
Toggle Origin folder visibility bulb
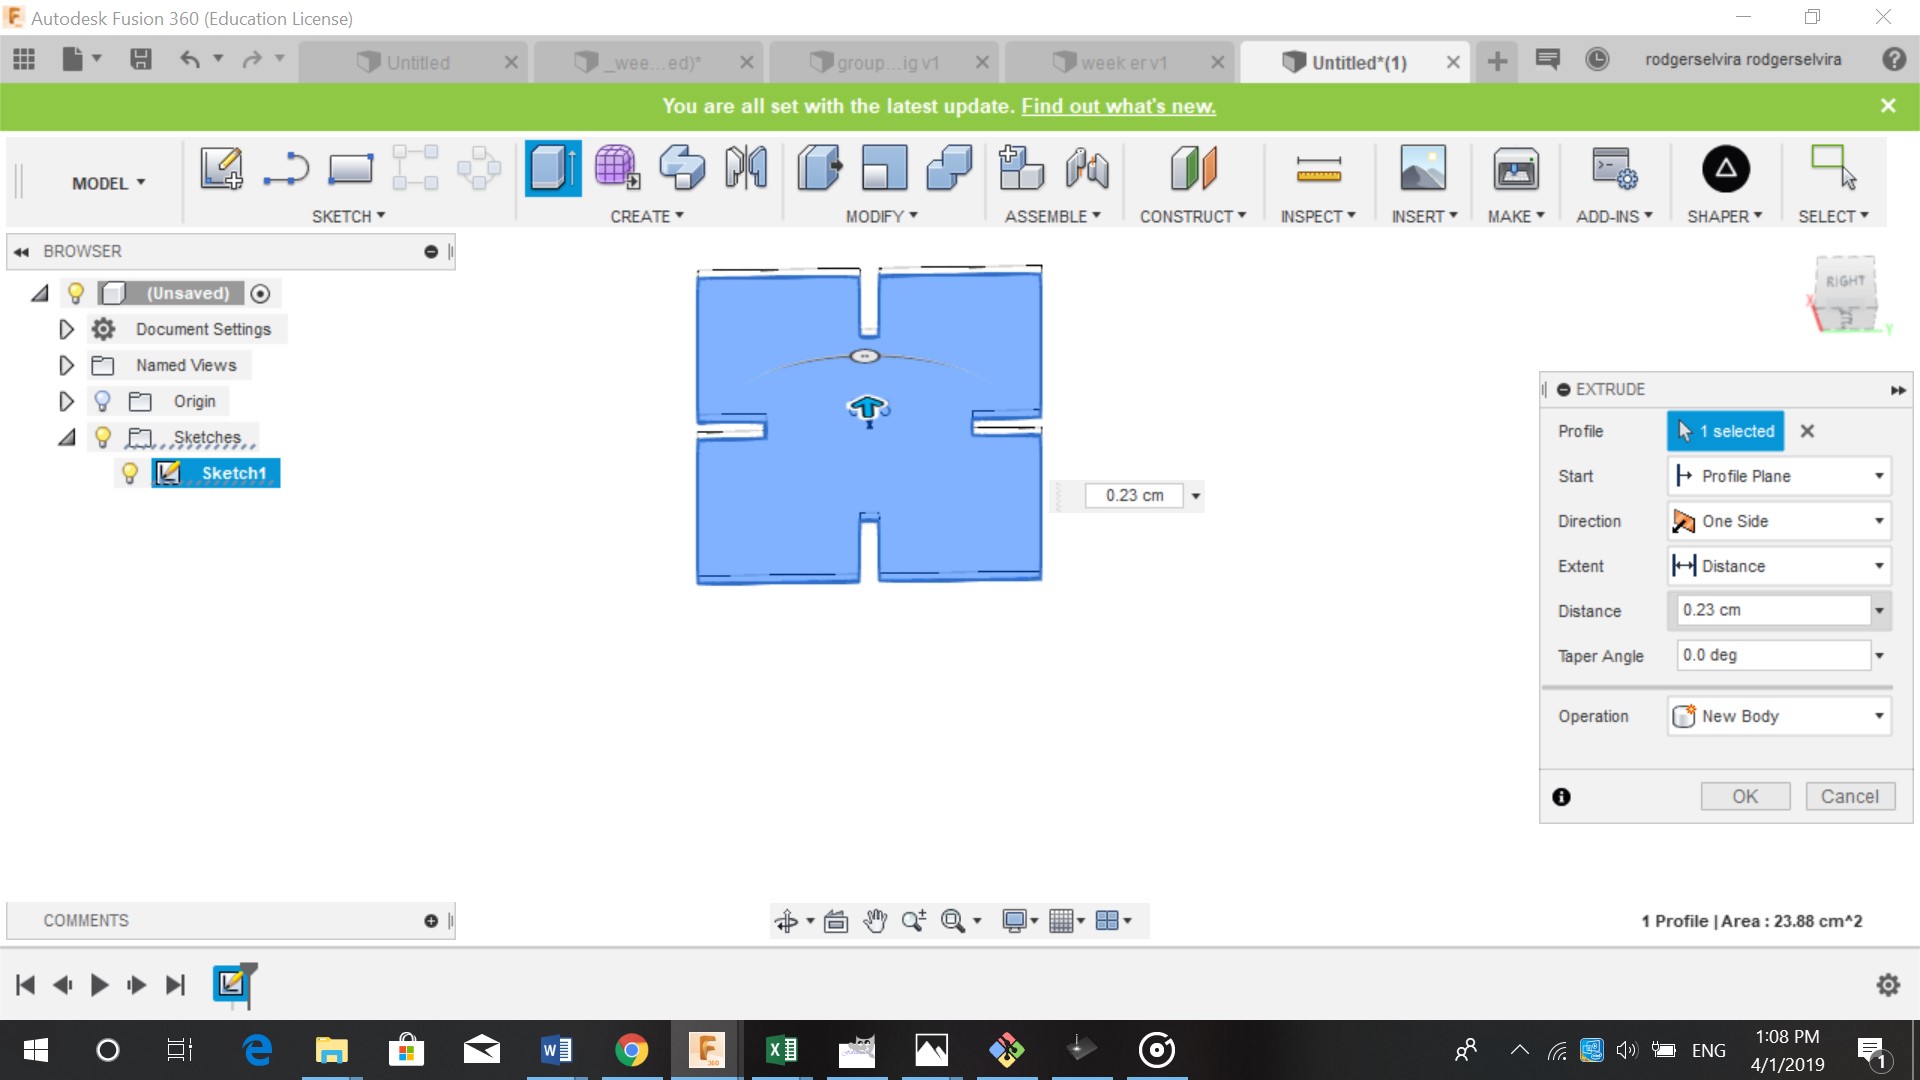[x=102, y=401]
